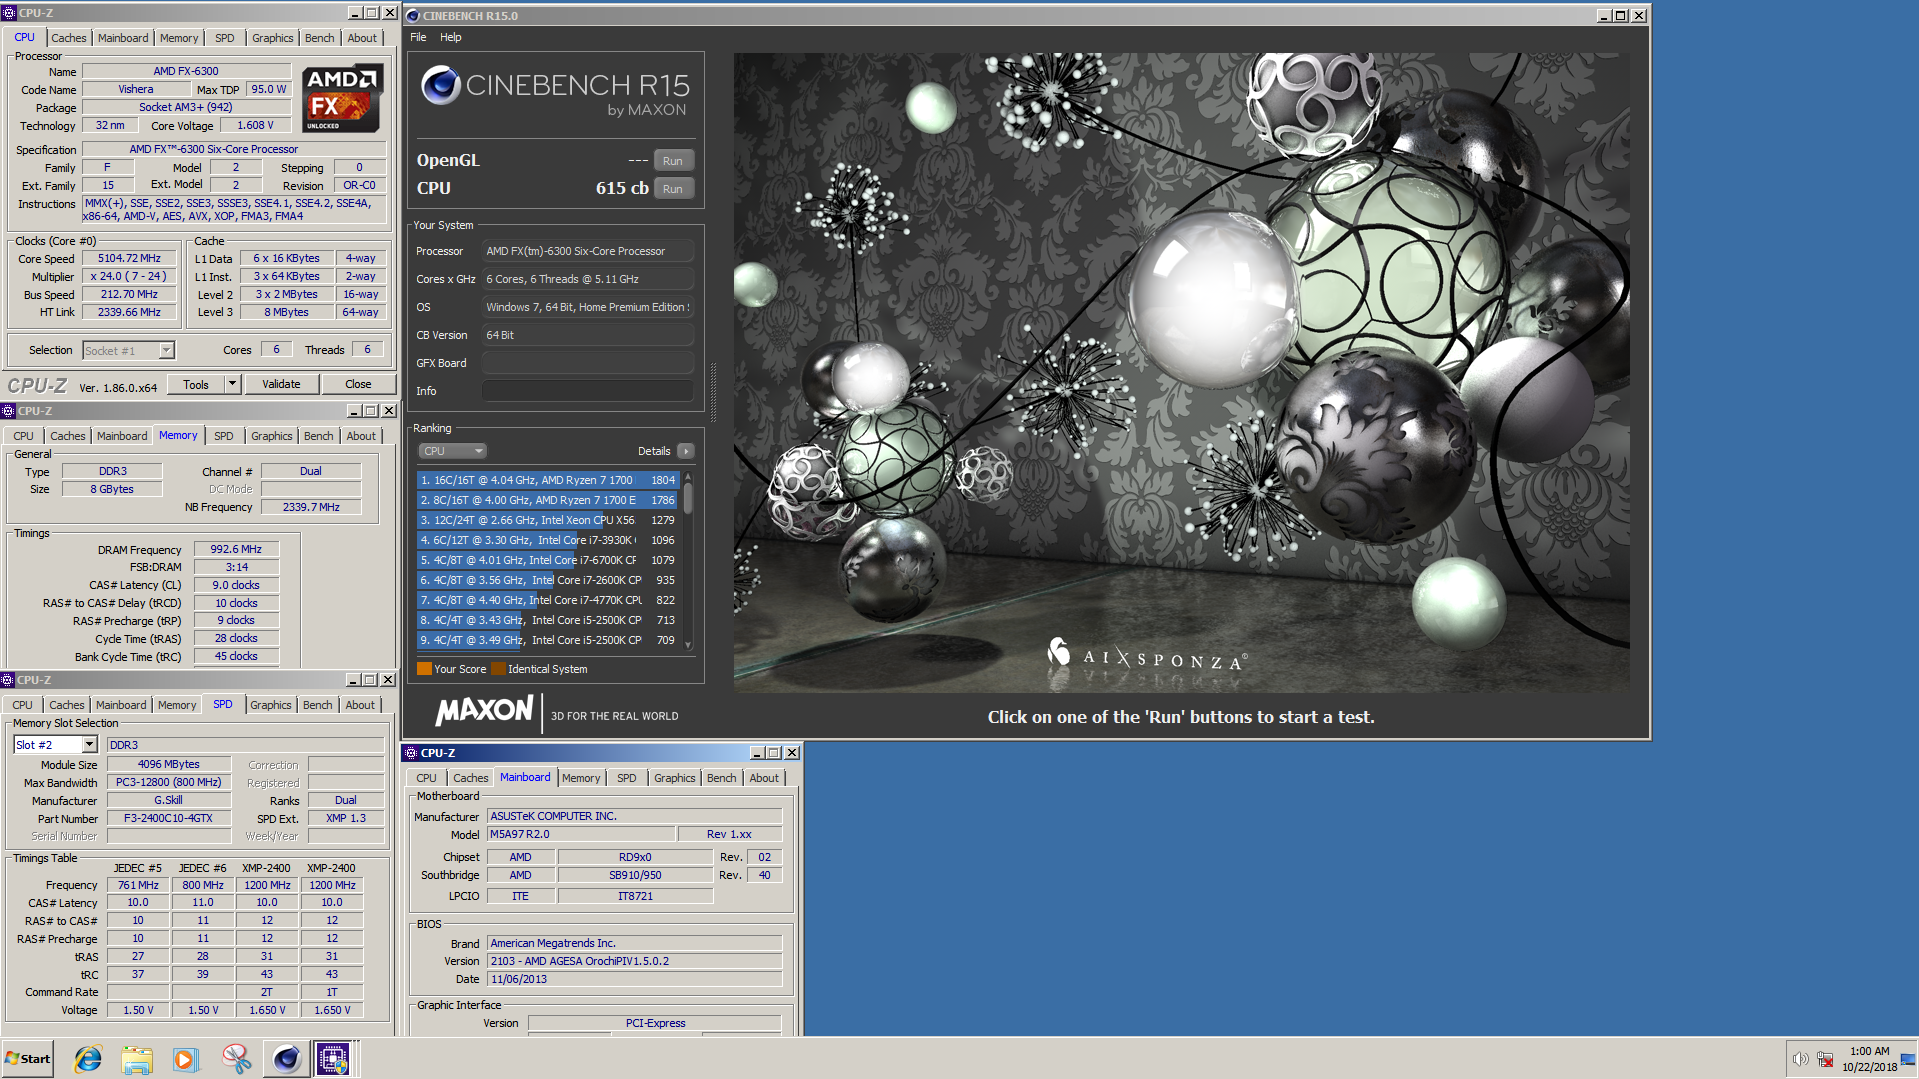Open Graphics tab in Memory CPU-Z window
Viewport: 1919px width, 1079px height.
[272, 436]
